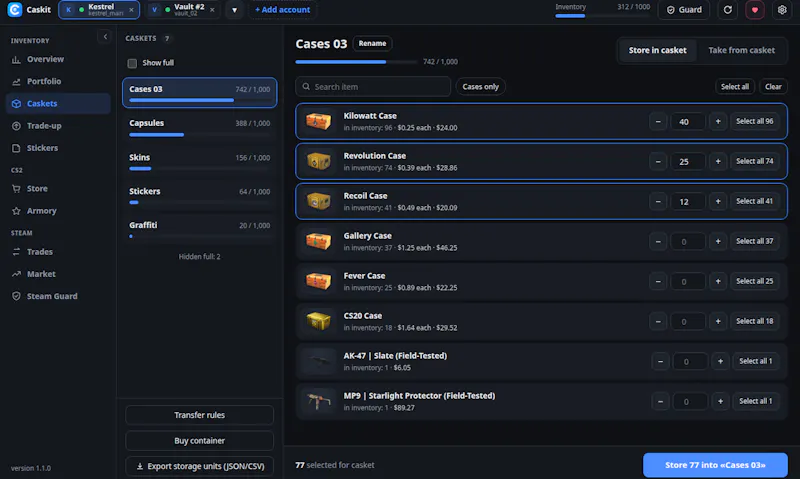Select the Capsules casket

(199, 127)
